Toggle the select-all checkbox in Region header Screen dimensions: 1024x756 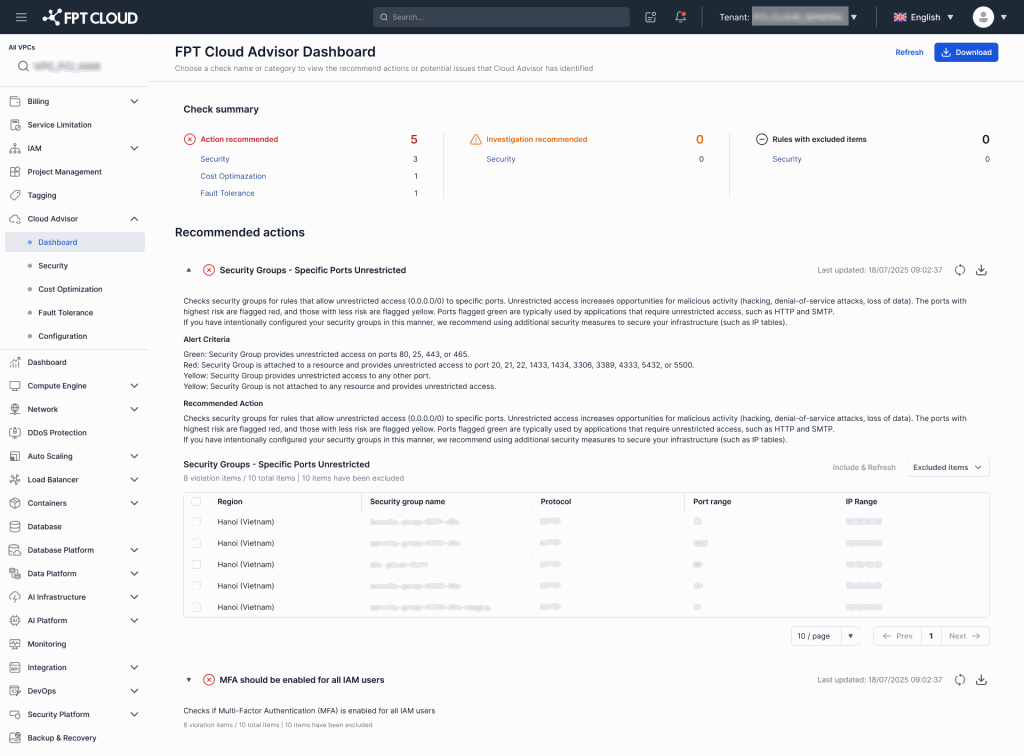click(196, 501)
